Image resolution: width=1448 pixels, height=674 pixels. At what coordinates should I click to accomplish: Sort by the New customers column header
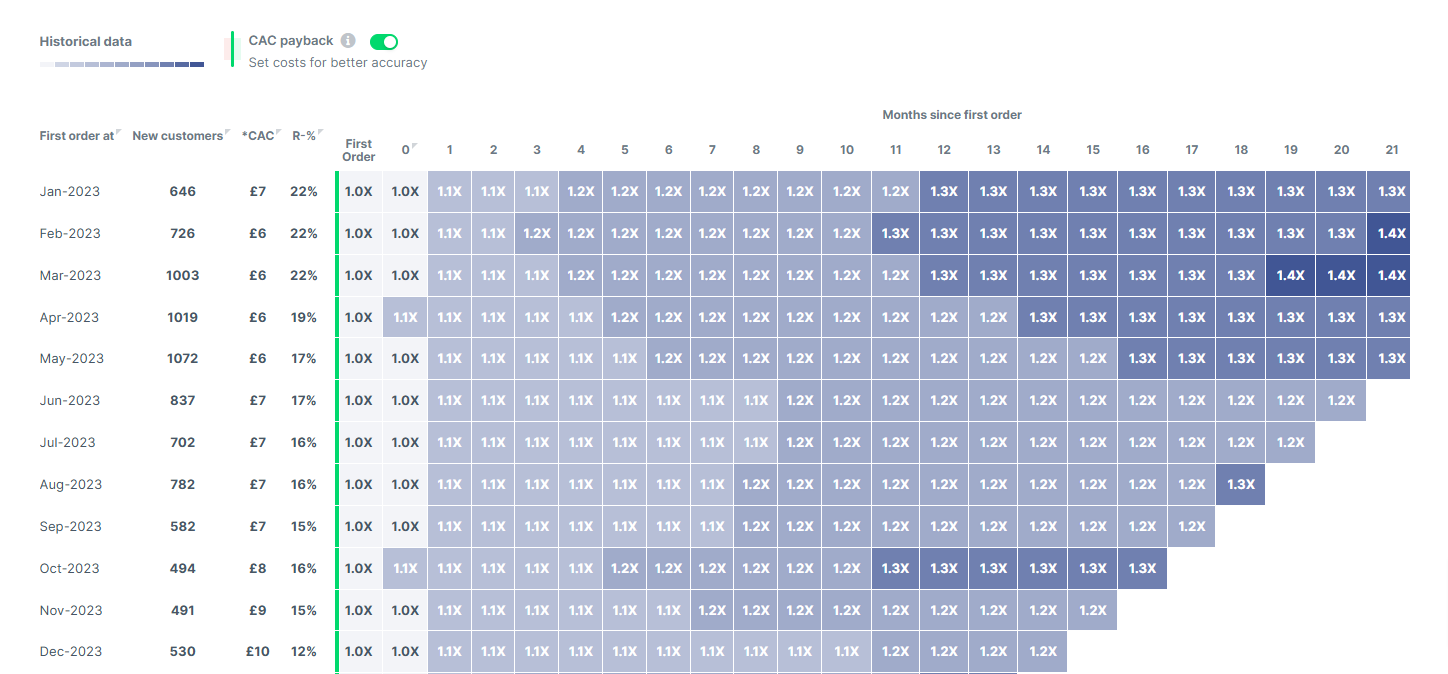177,136
